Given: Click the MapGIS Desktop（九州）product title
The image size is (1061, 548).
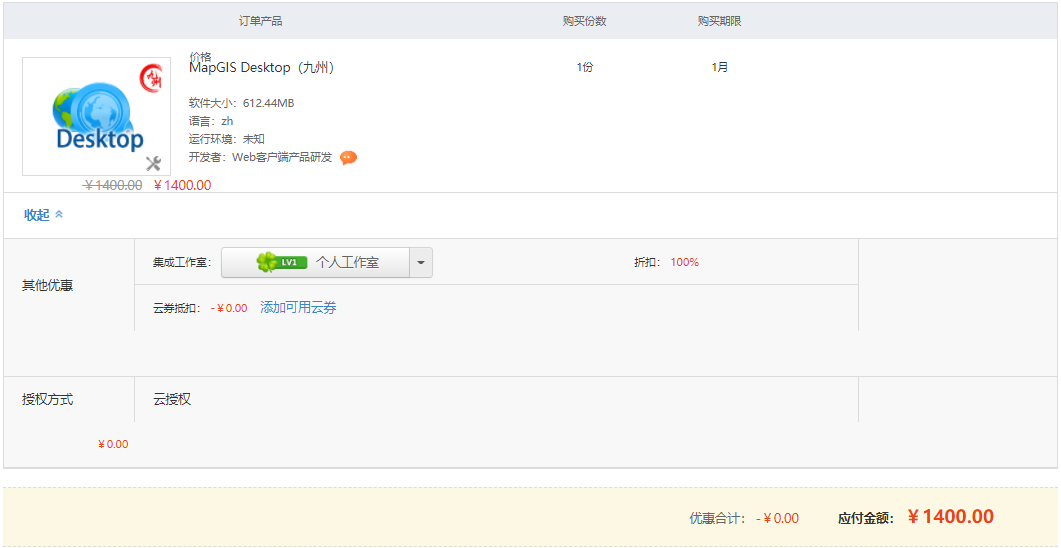Looking at the screenshot, I should 262,68.
